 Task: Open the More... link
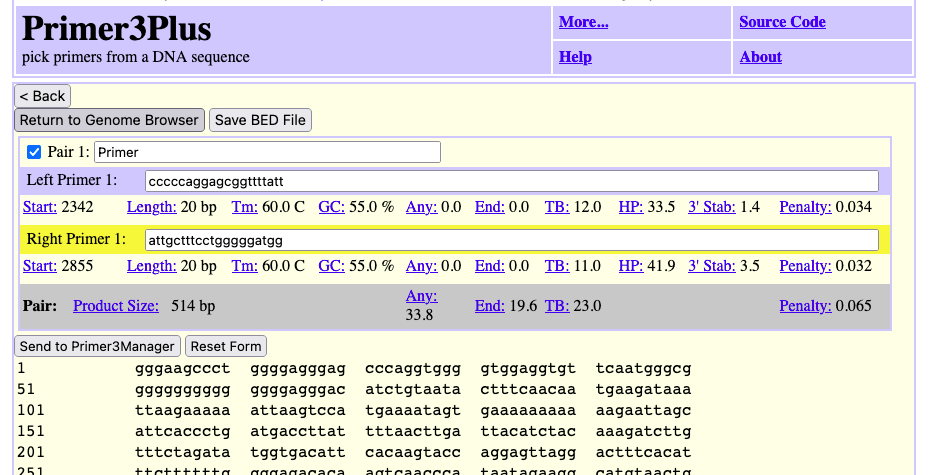tap(583, 22)
